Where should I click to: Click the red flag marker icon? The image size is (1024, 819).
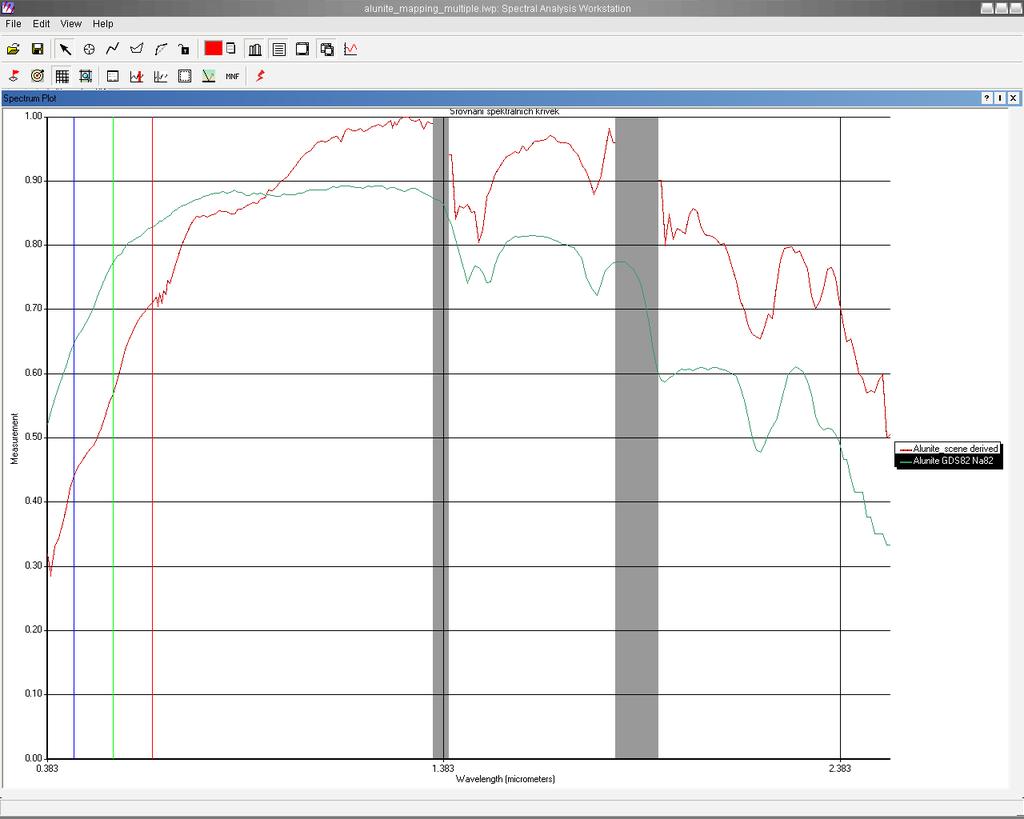click(13, 76)
